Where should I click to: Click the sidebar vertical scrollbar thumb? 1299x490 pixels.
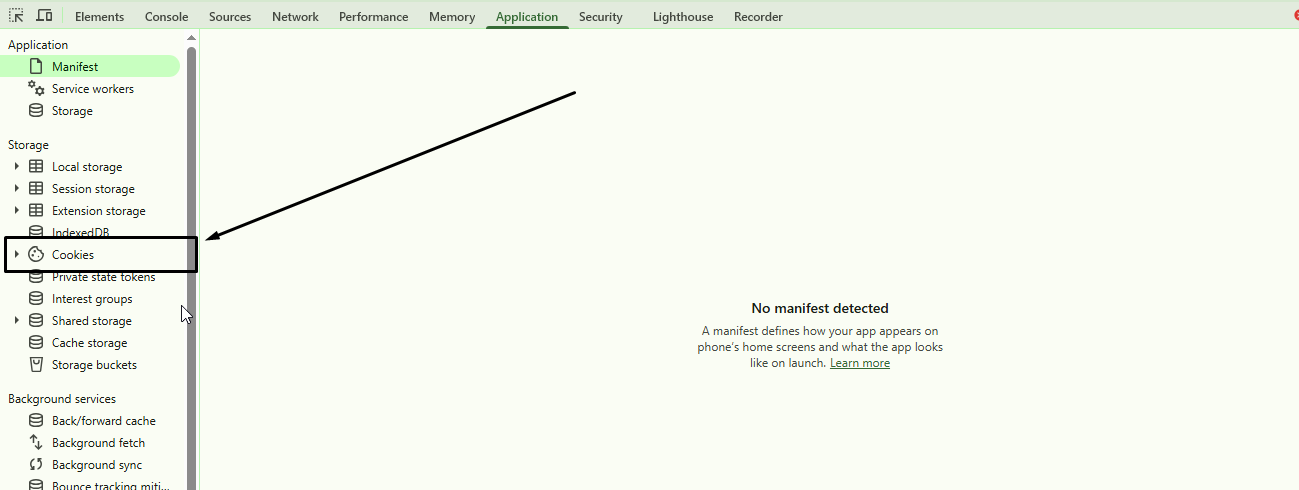tap(191, 268)
